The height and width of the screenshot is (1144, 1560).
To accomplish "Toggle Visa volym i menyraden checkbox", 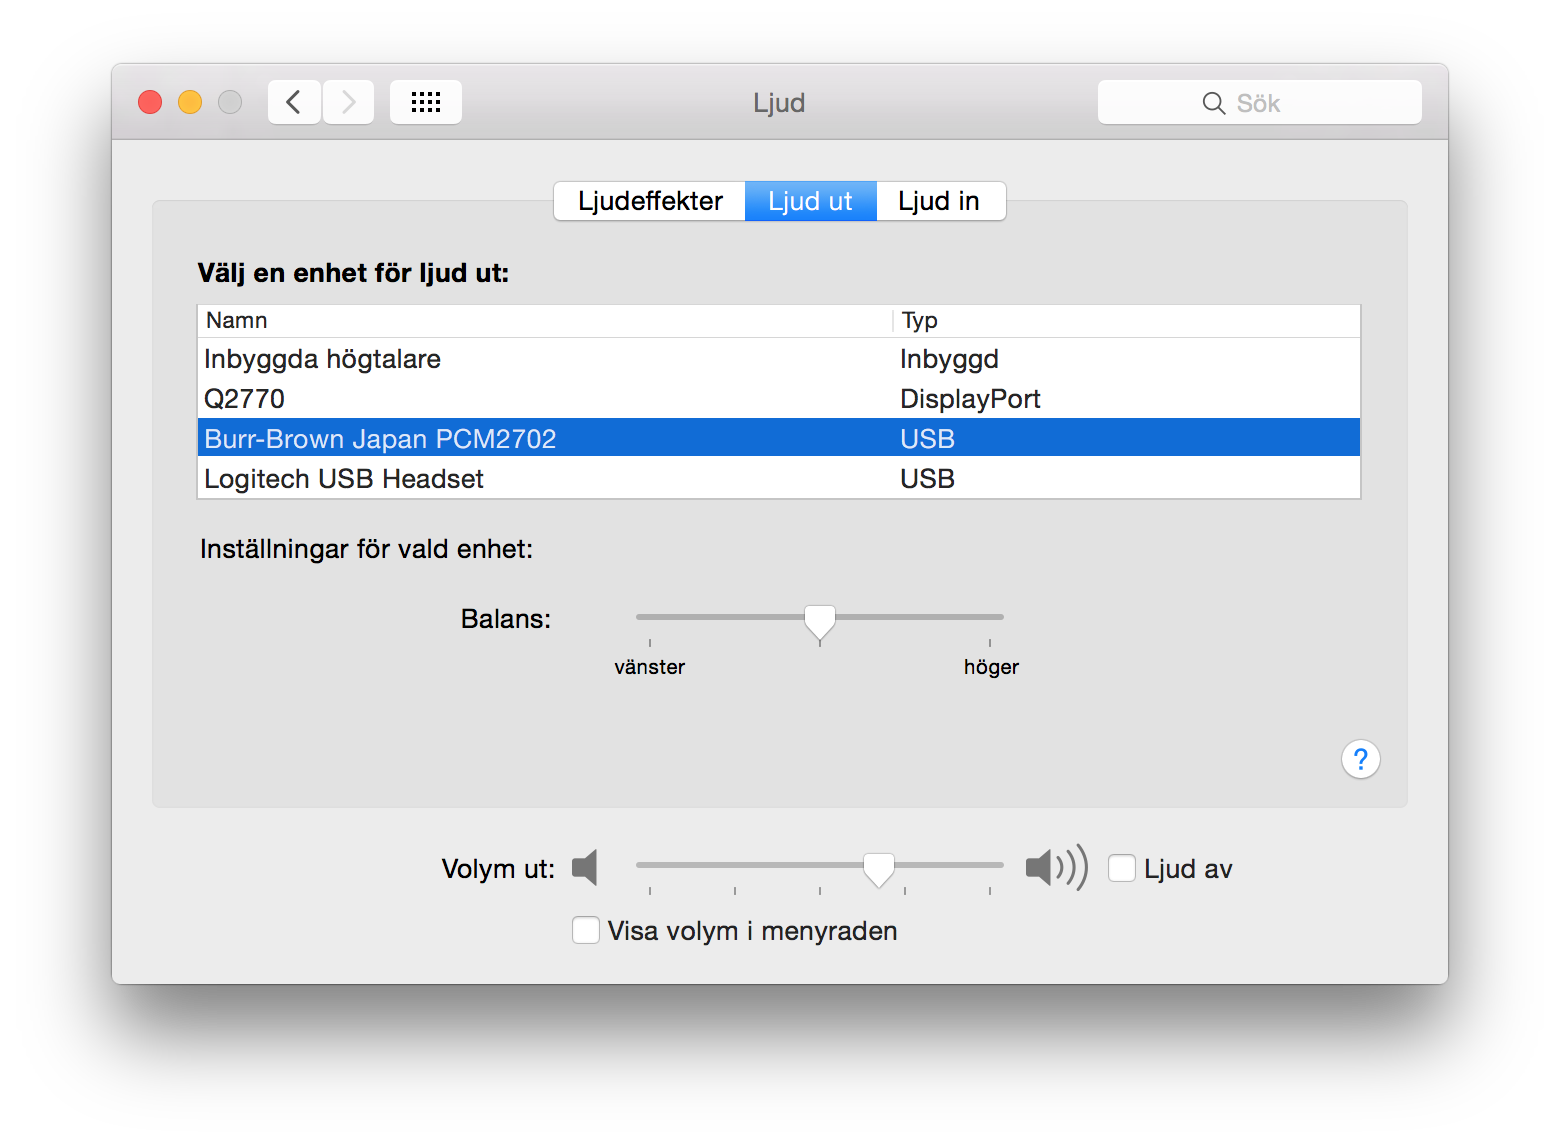I will tap(586, 930).
